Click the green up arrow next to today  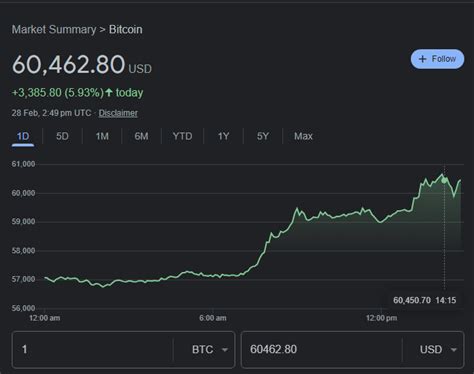109,92
